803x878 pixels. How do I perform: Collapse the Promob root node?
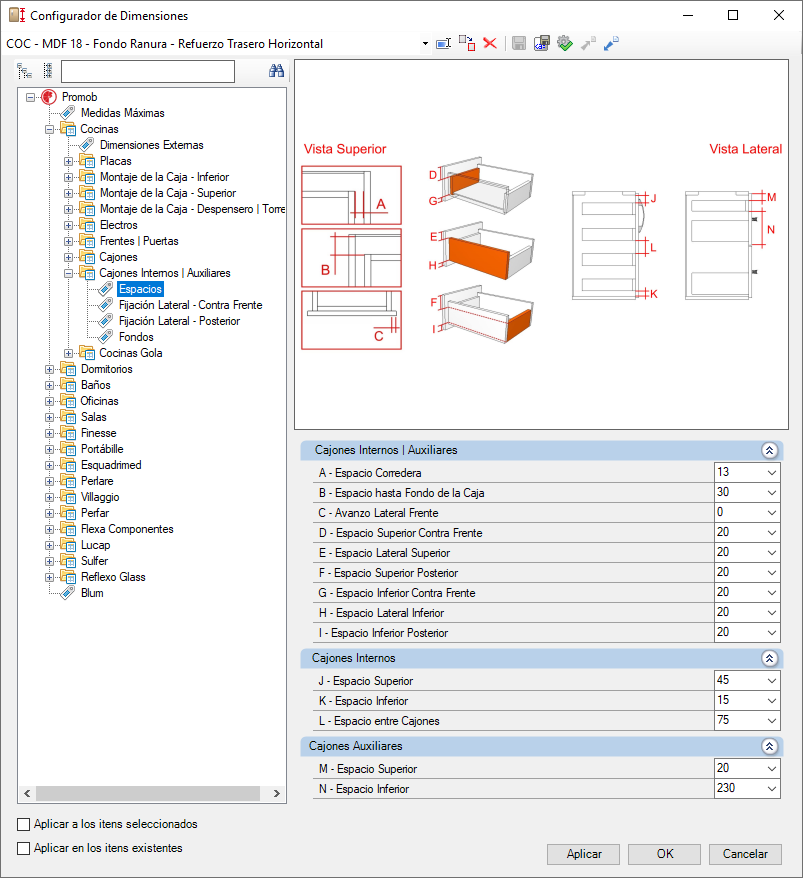(x=30, y=97)
